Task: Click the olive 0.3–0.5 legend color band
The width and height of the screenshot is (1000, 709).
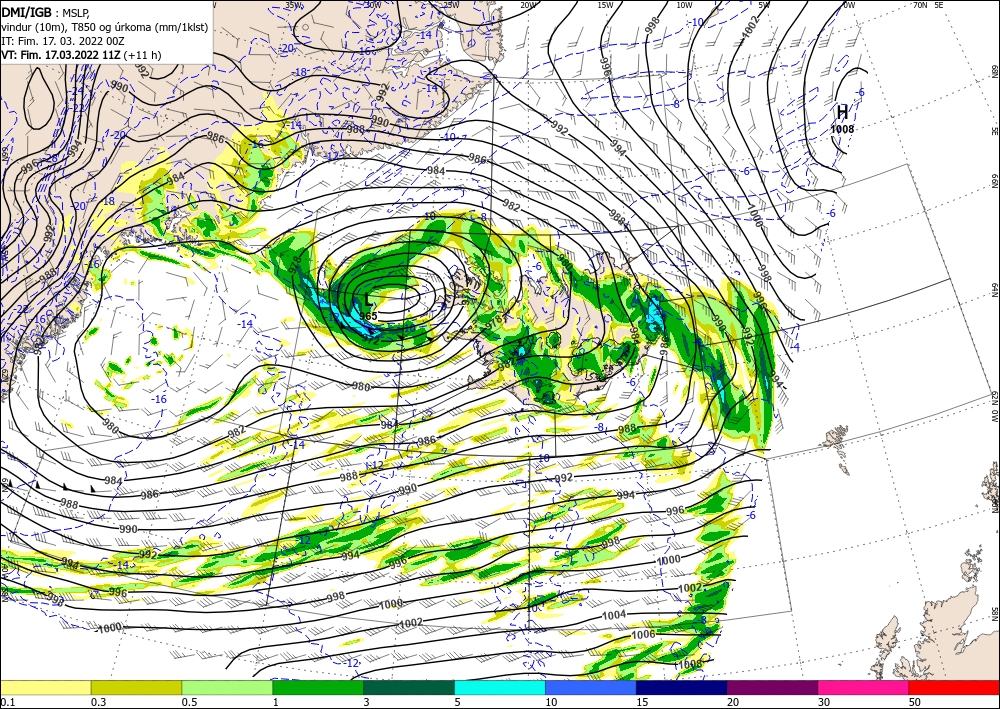Action: pos(136,687)
